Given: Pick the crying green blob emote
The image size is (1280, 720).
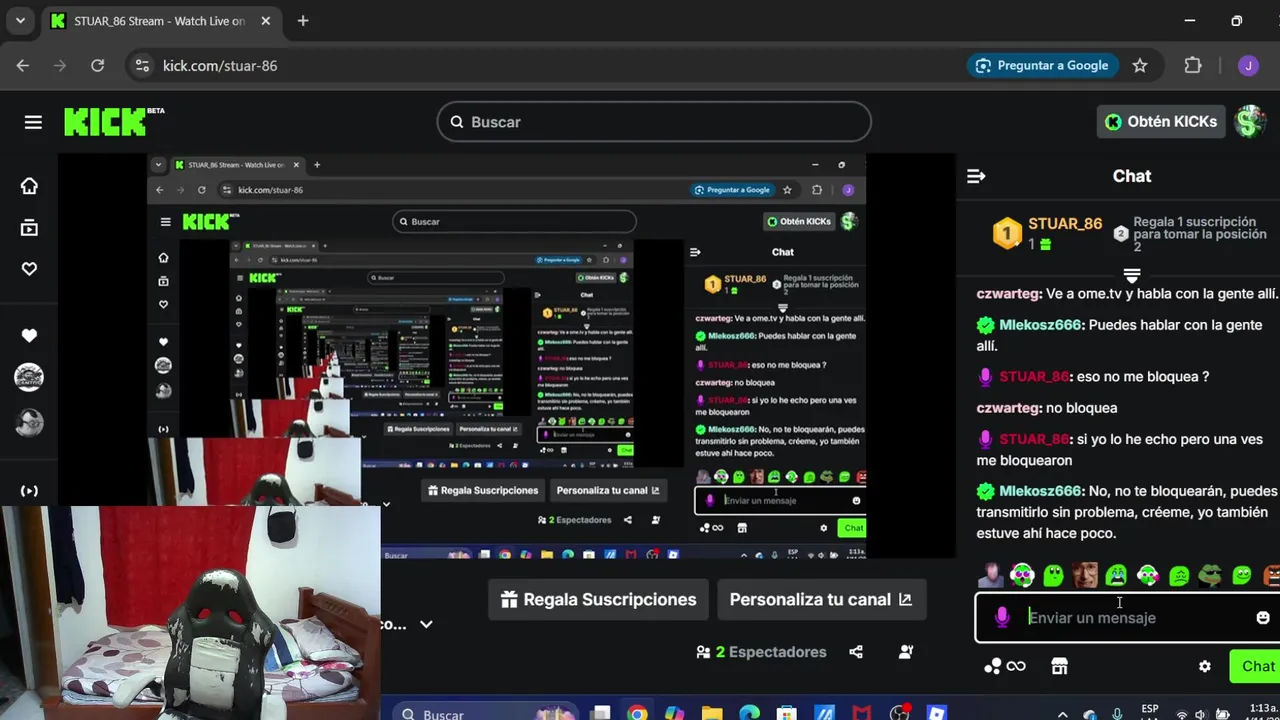Looking at the screenshot, I should coord(1116,575).
